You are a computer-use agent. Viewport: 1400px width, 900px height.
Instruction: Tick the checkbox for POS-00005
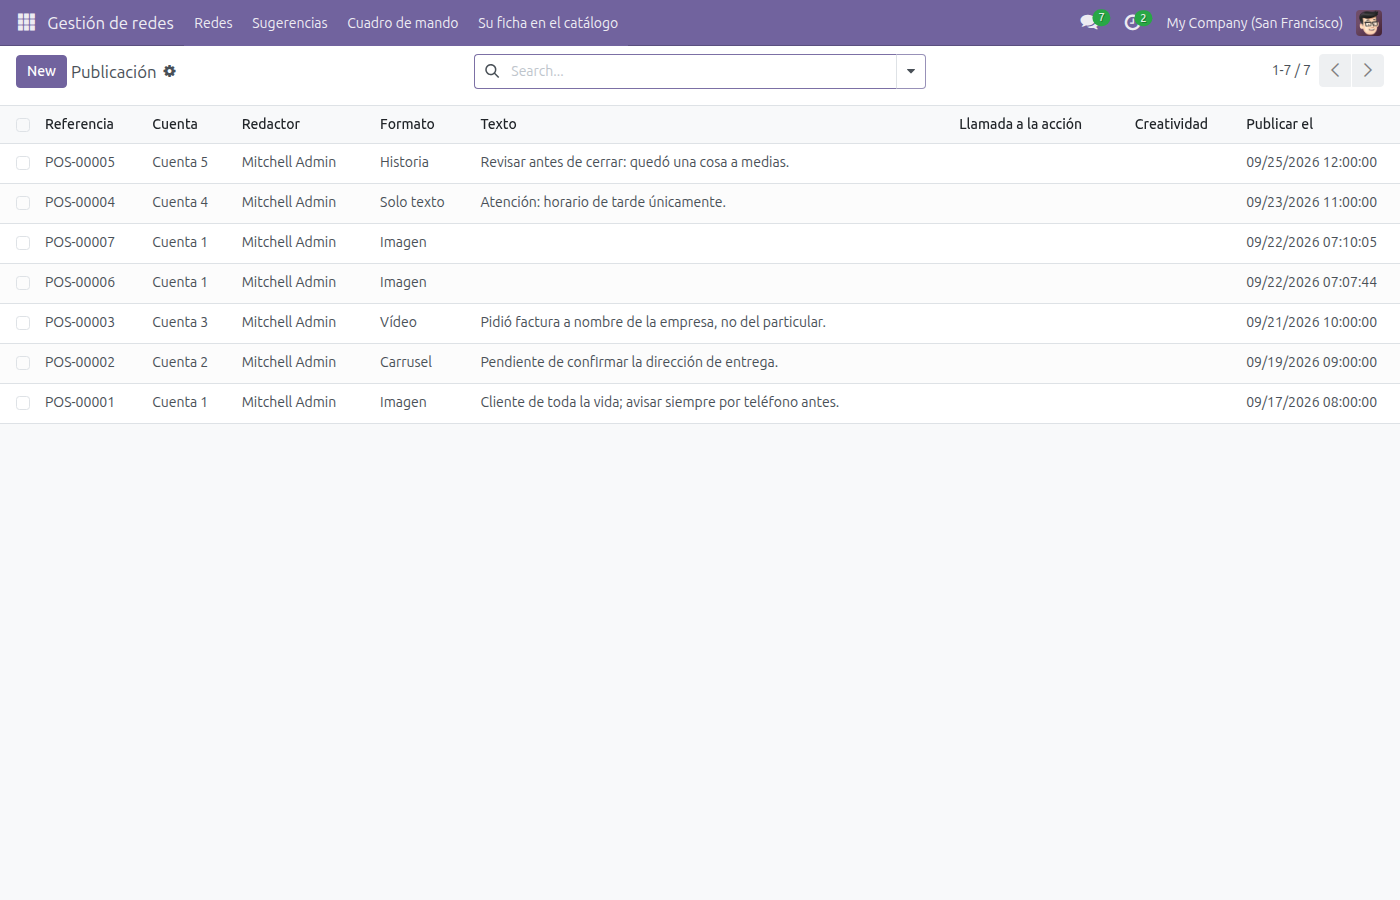(23, 163)
